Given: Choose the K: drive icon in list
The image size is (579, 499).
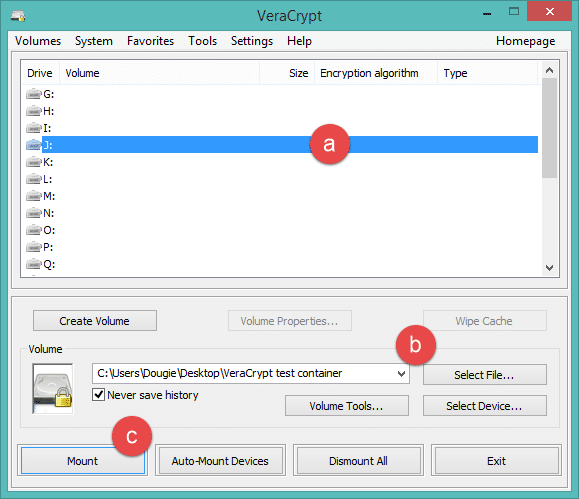Looking at the screenshot, I should tap(33, 162).
